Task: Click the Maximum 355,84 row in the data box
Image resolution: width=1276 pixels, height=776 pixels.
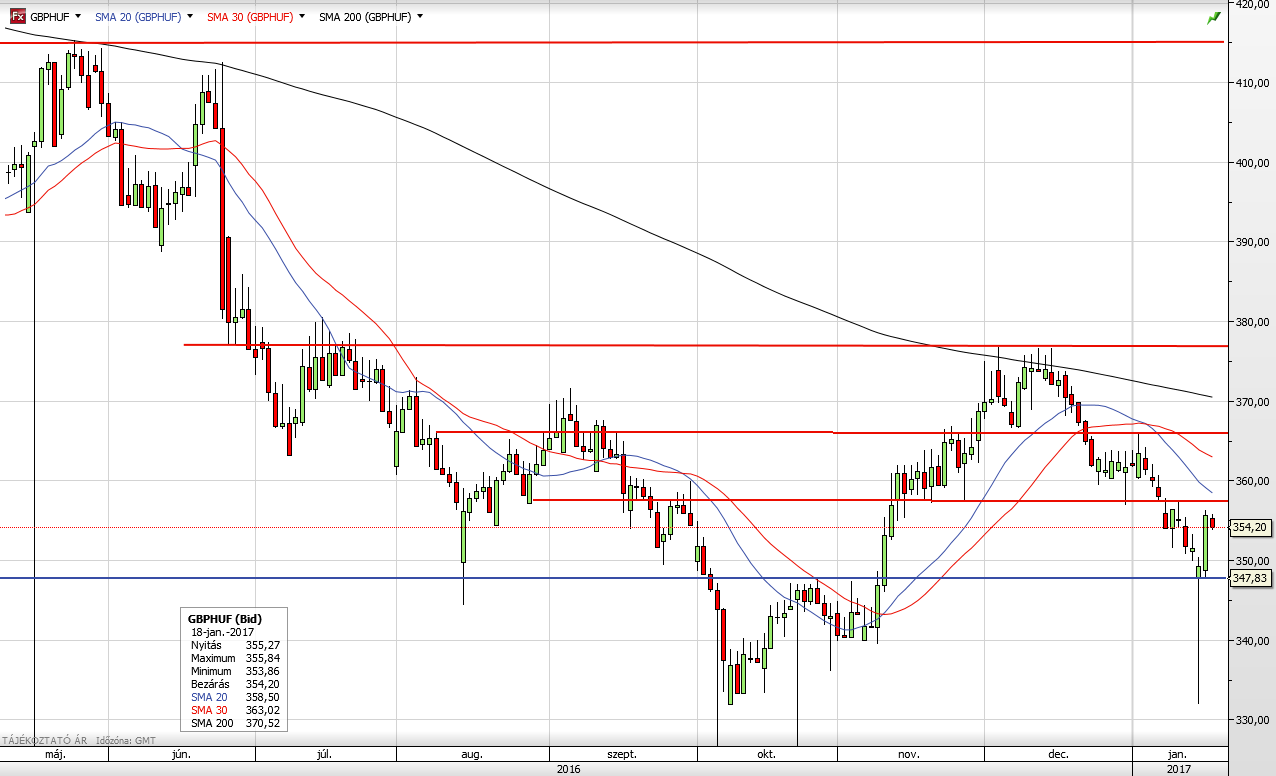Action: [234, 658]
